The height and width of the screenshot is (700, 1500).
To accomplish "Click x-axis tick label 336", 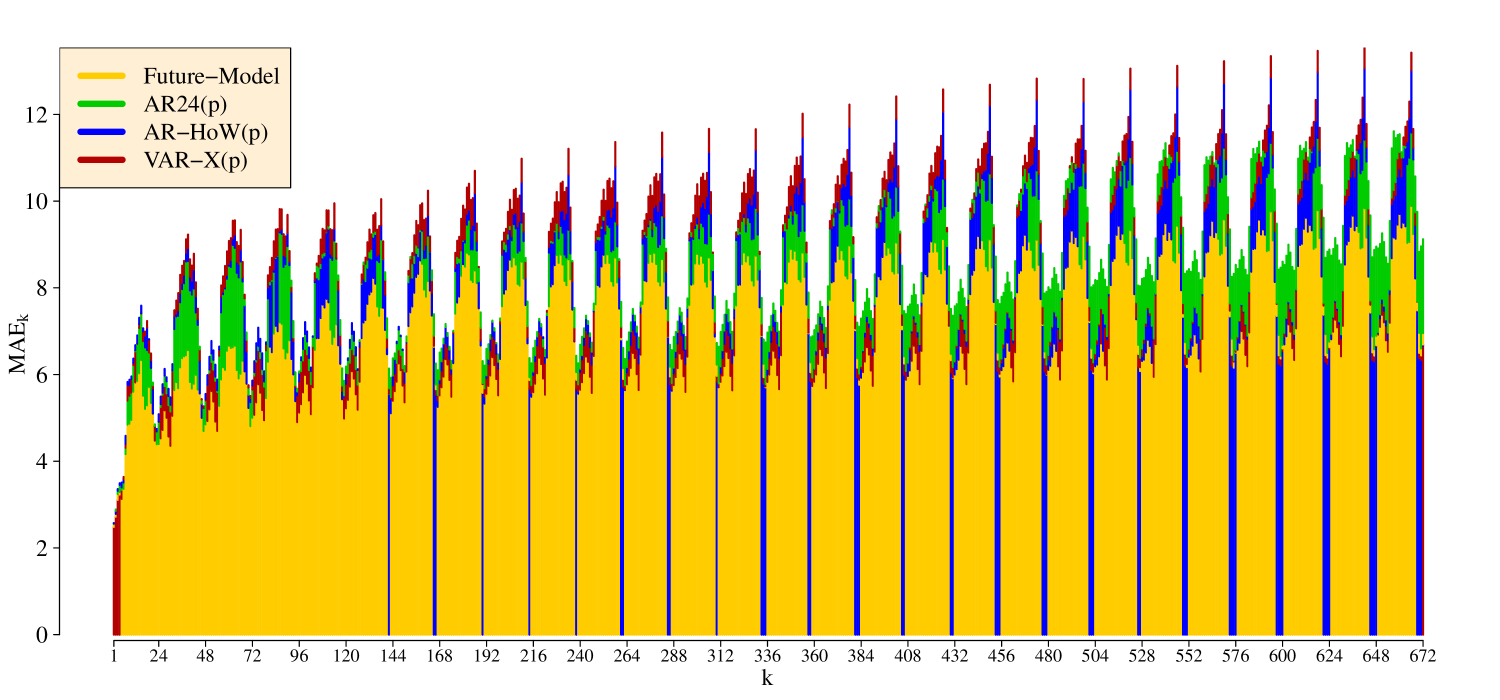I will (x=767, y=656).
